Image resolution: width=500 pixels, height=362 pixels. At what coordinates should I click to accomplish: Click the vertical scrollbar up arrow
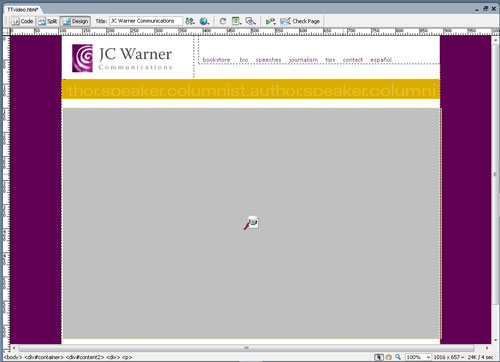pyautogui.click(x=495, y=39)
